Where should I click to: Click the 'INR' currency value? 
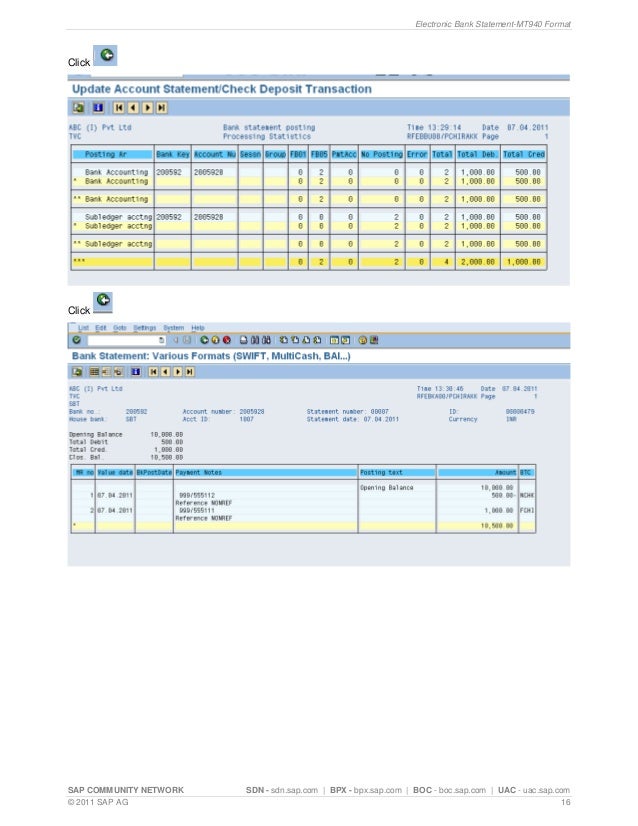tap(511, 419)
